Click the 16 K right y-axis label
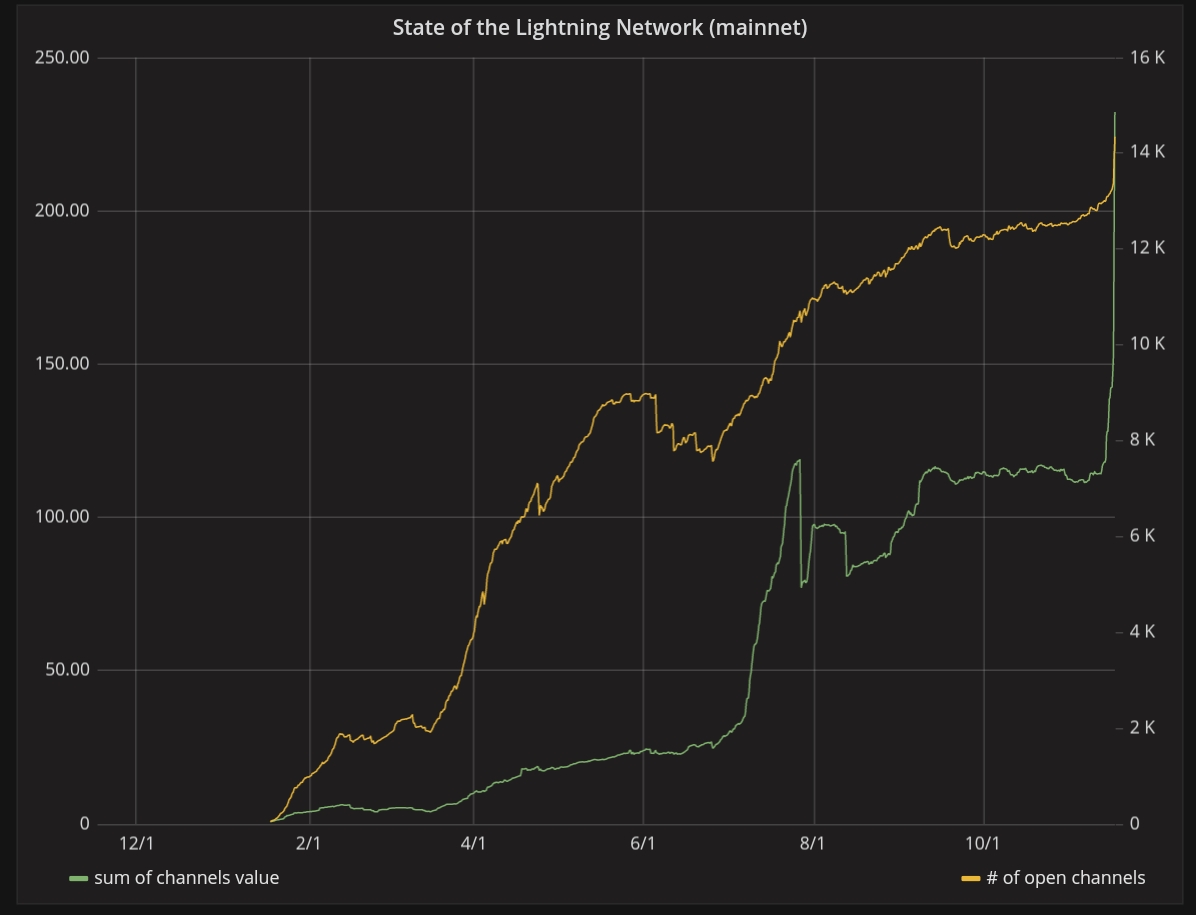 [1147, 58]
